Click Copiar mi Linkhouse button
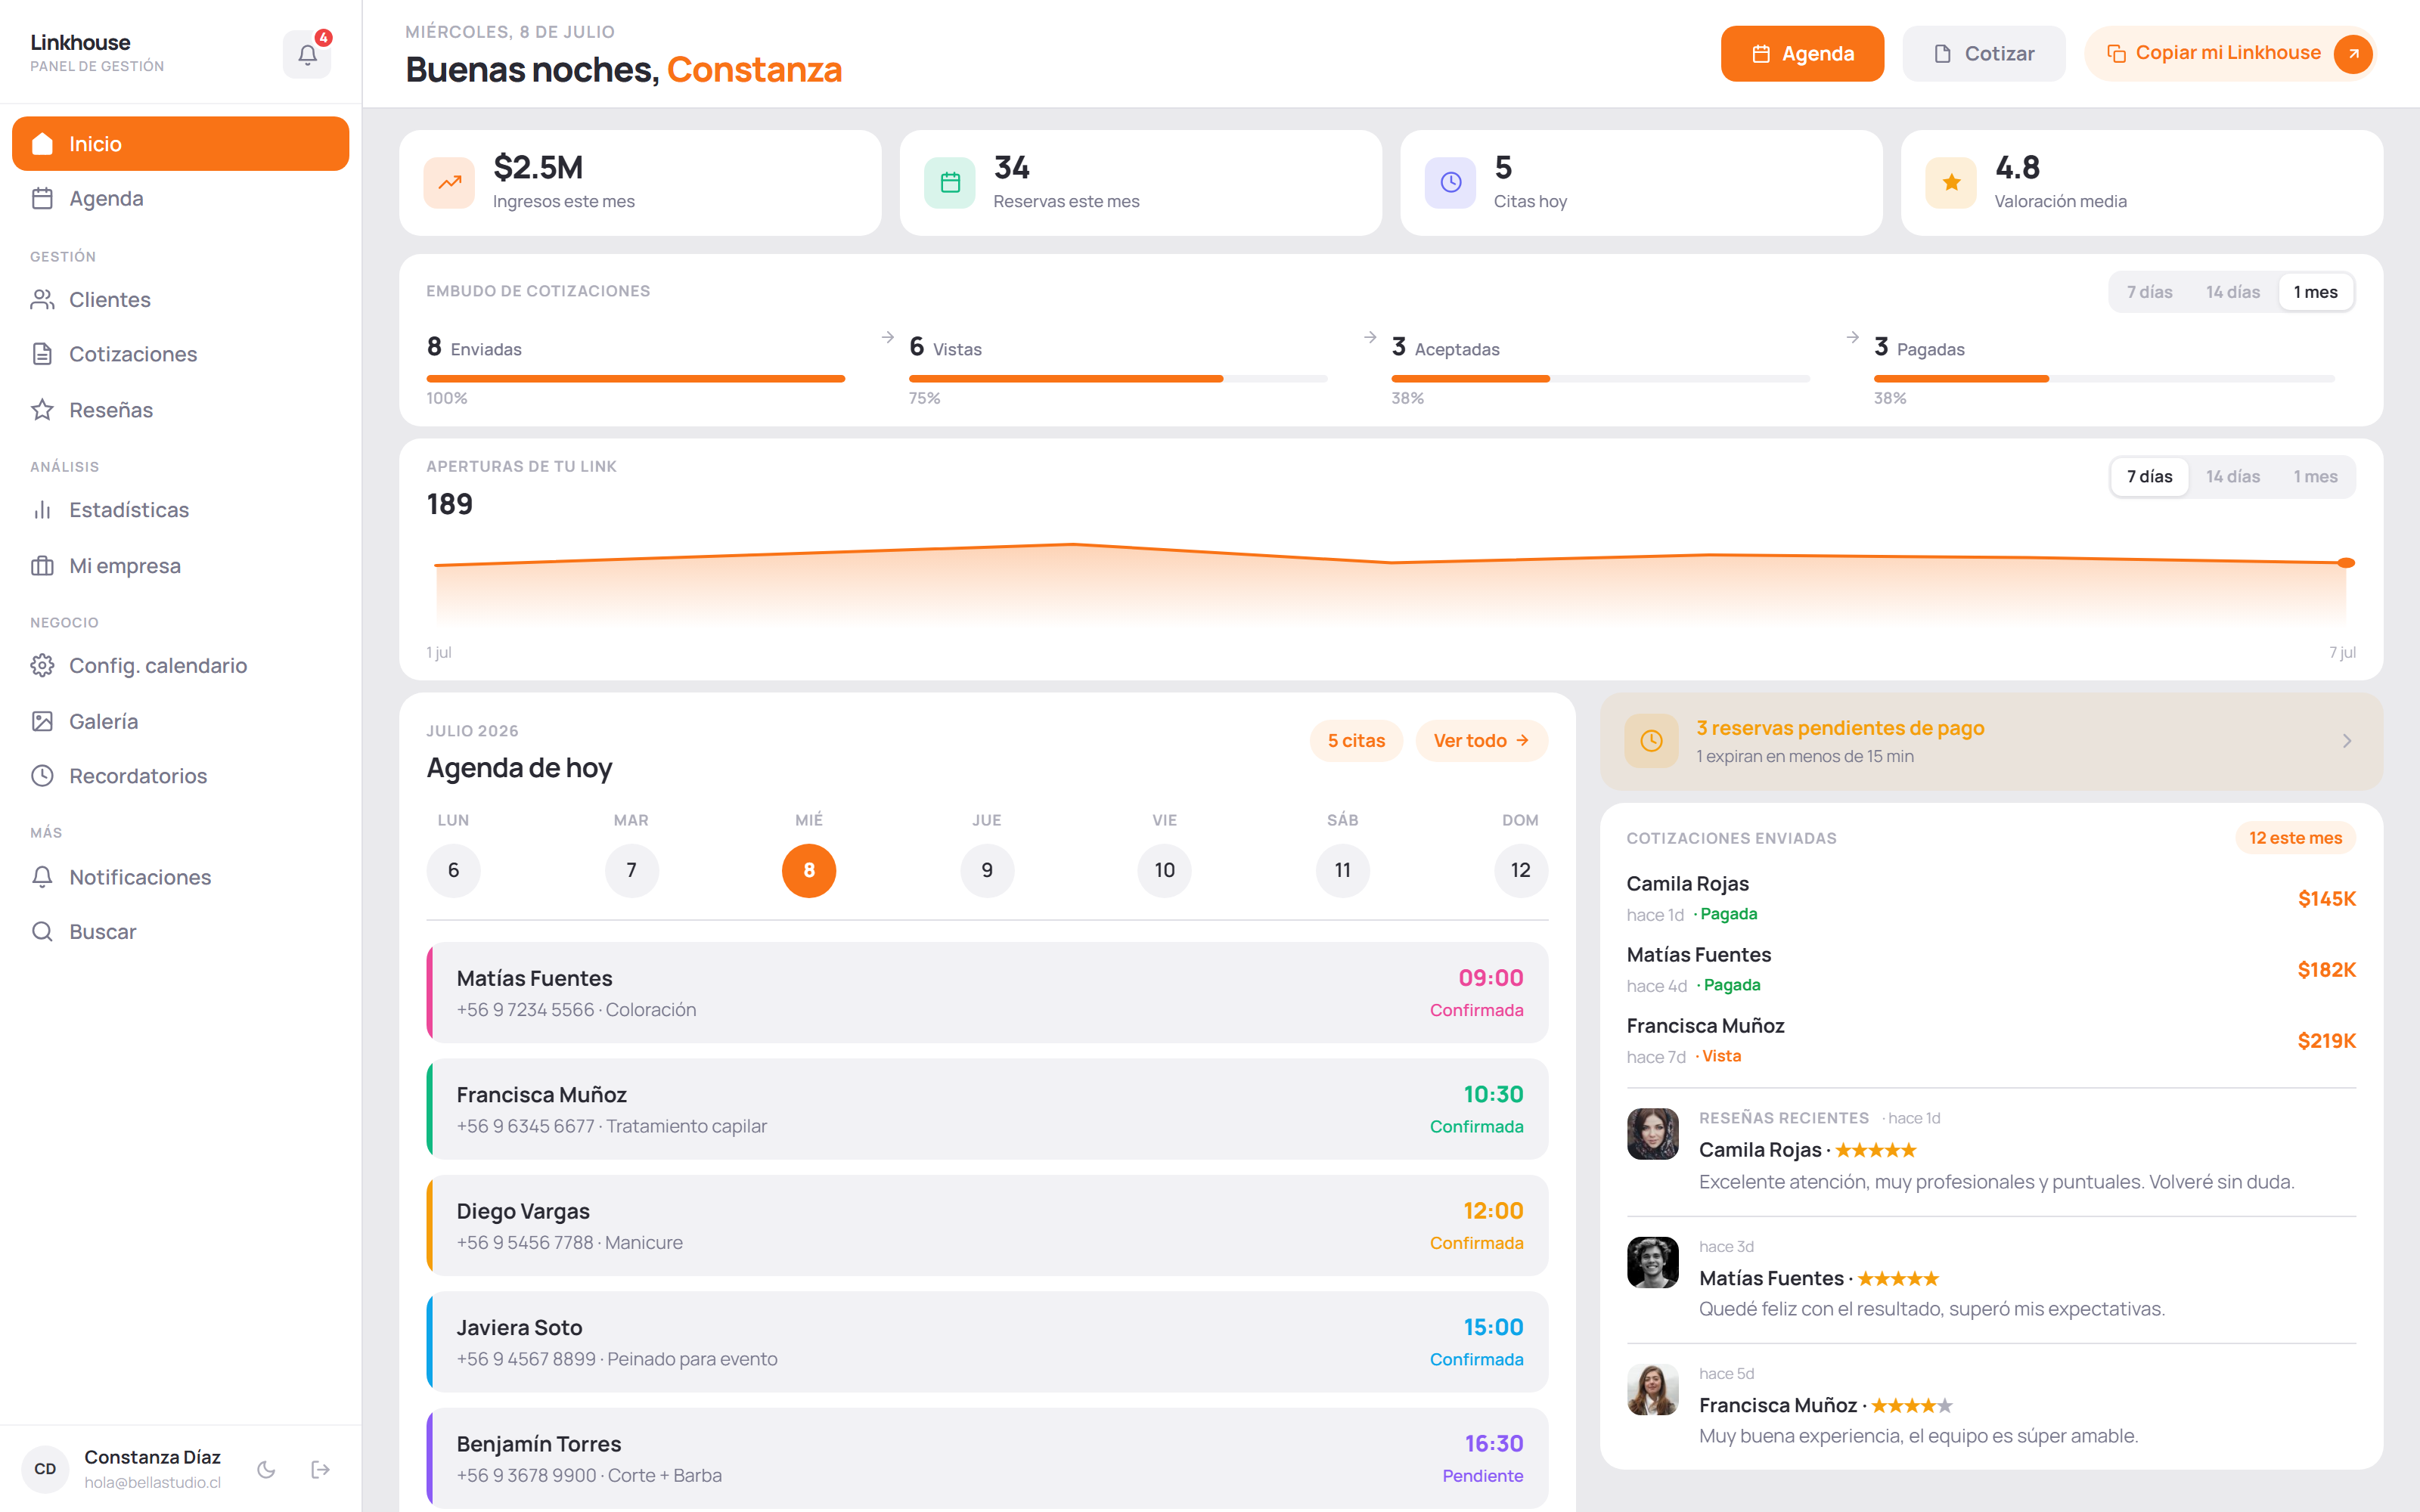Viewport: 2420px width, 1512px height. [x=2229, y=54]
